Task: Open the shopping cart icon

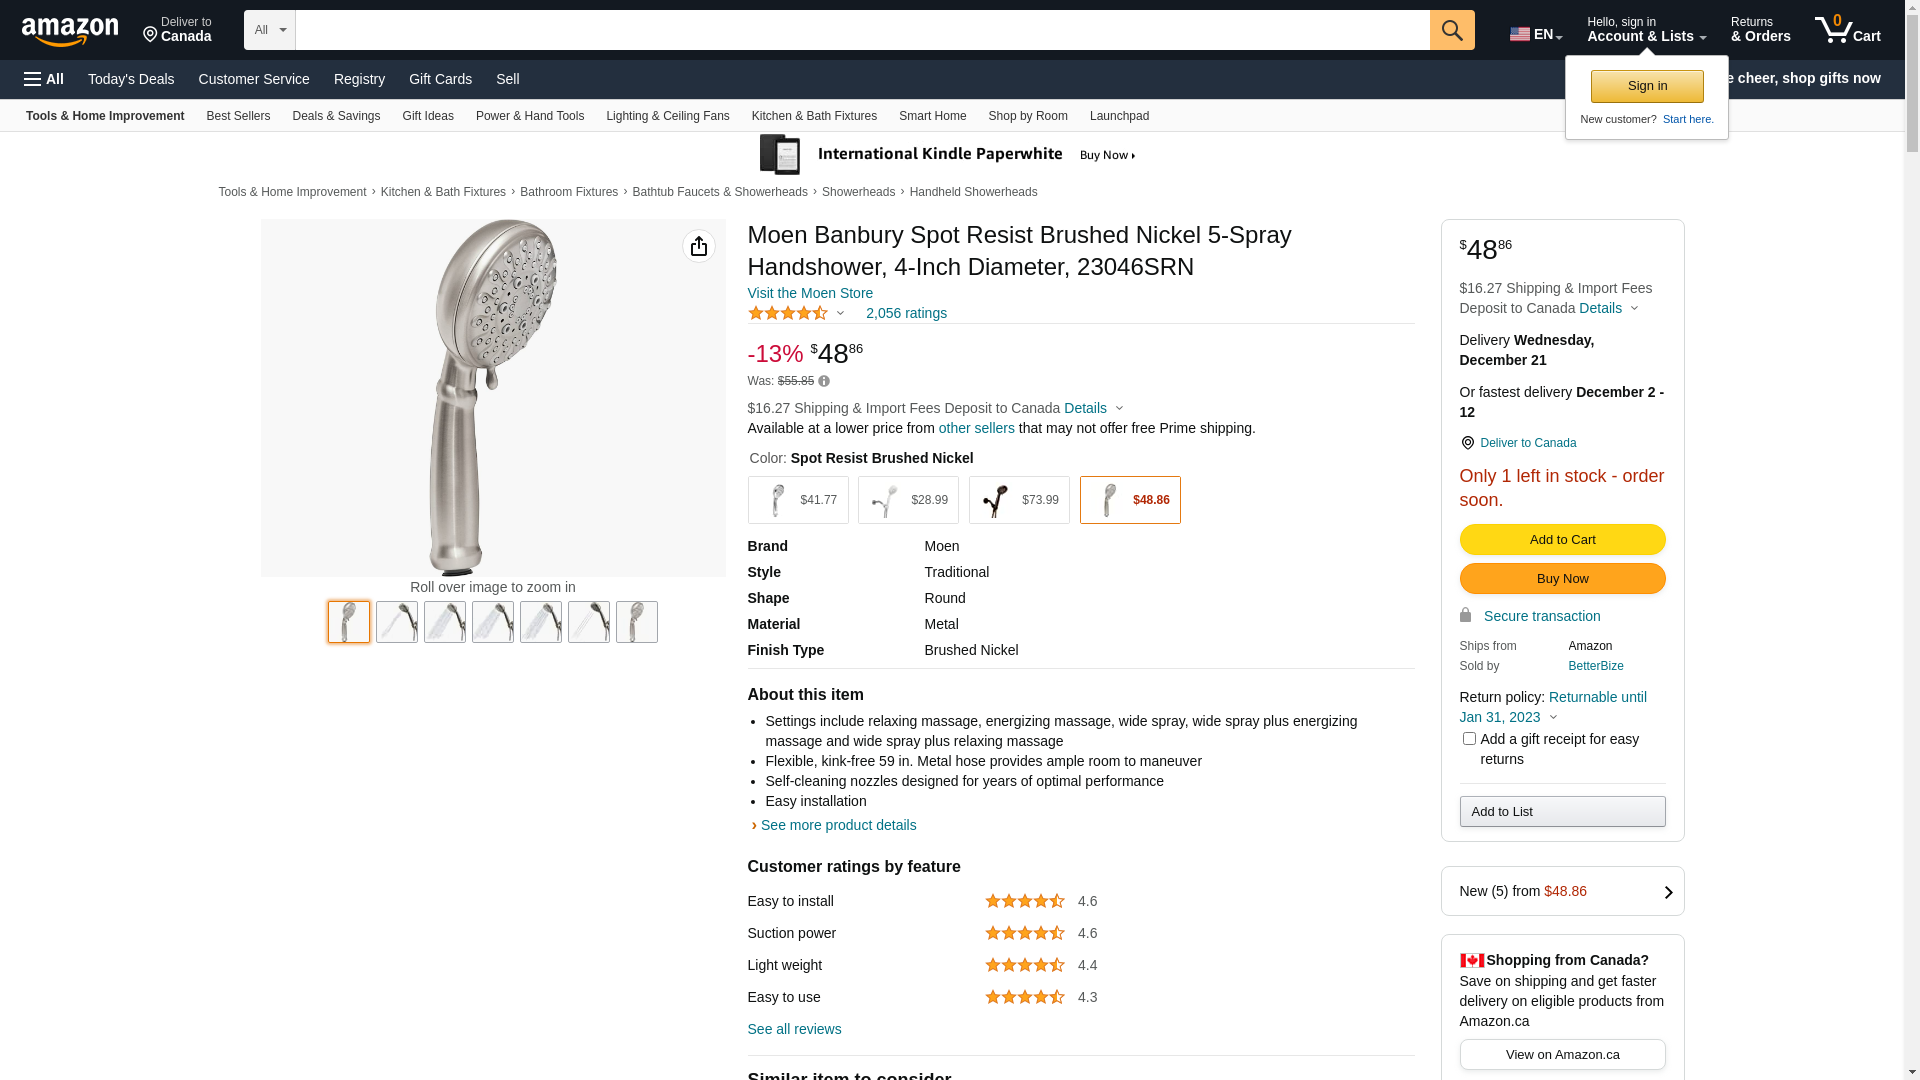Action: point(1846,30)
